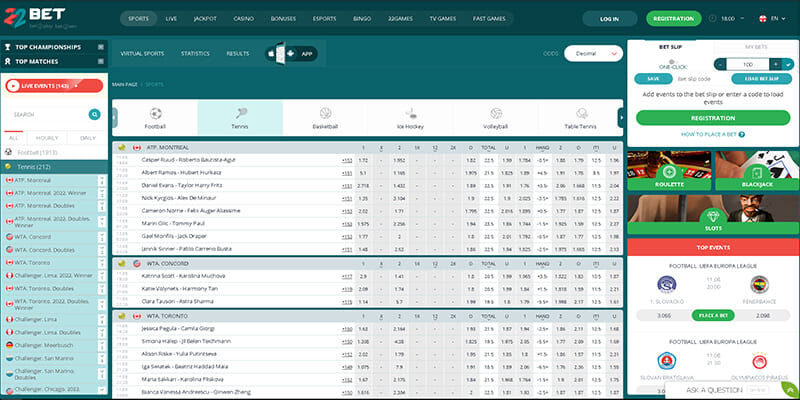Screen dimensions: 800x400
Task: Click the Load Bet Slip button
Action: 761,79
